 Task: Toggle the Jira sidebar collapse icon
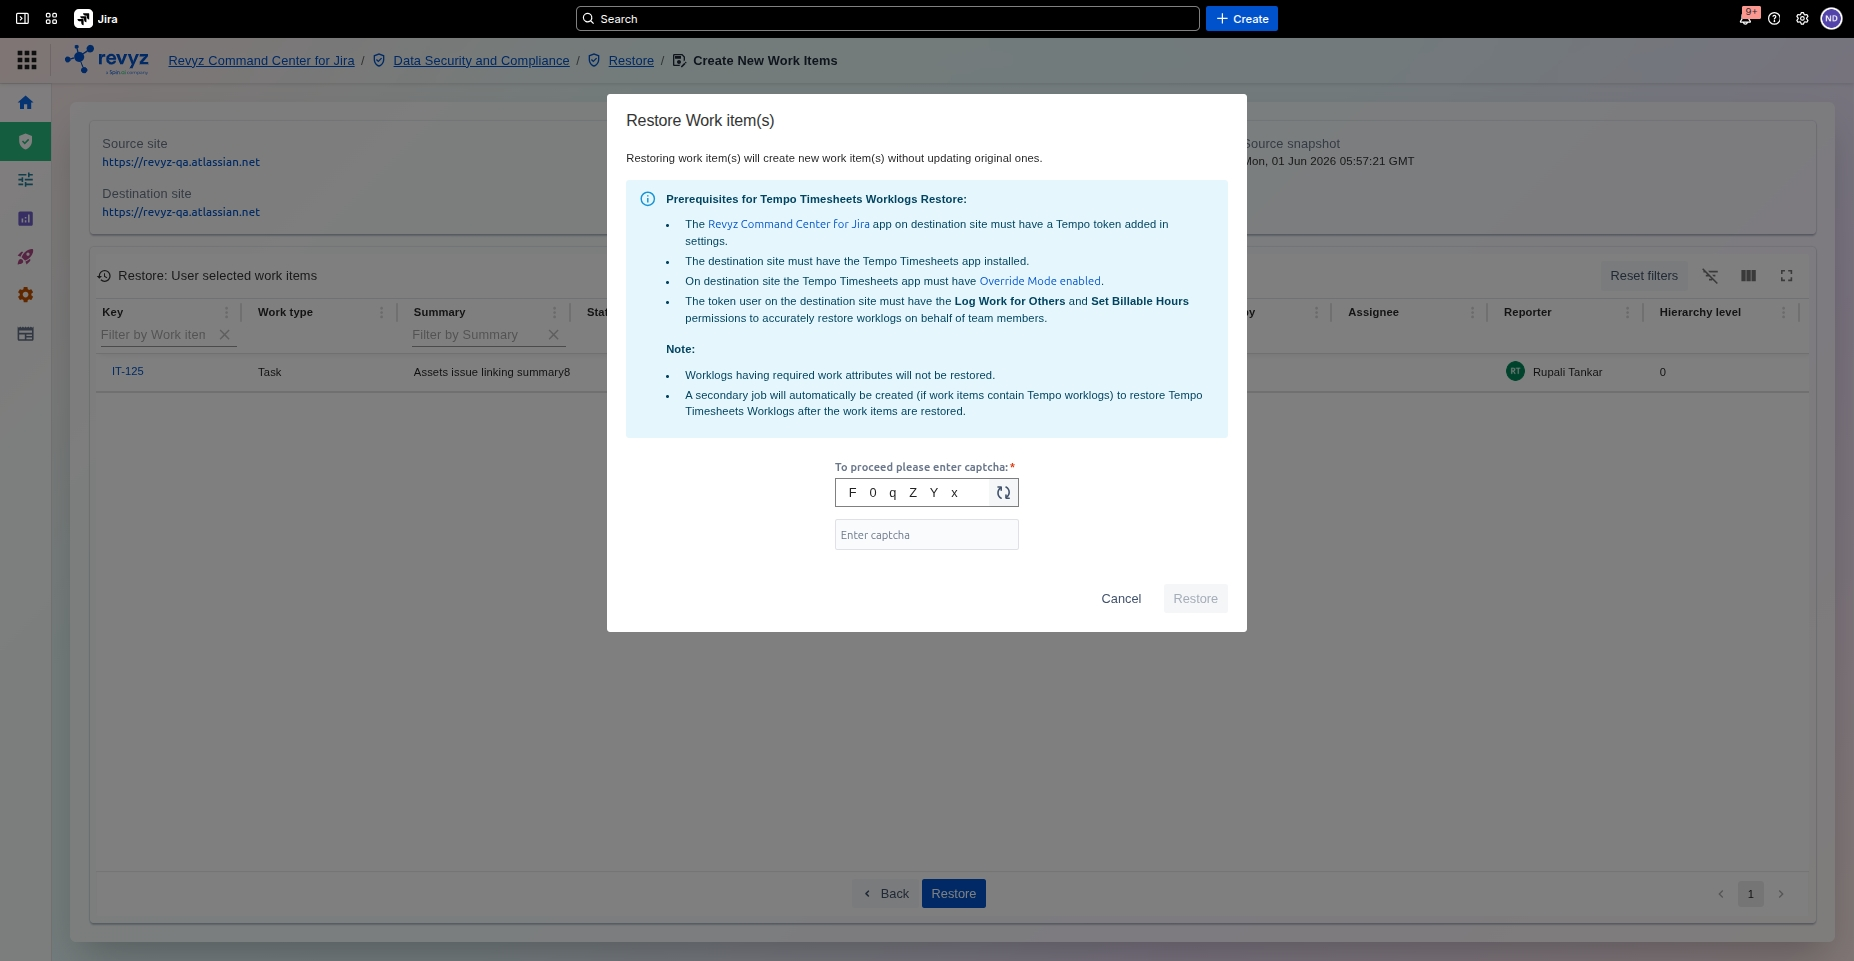coord(22,19)
